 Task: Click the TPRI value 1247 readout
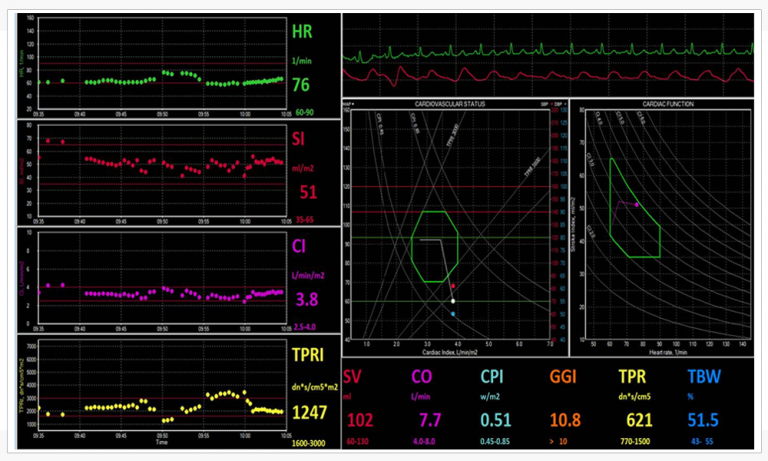[x=309, y=410]
